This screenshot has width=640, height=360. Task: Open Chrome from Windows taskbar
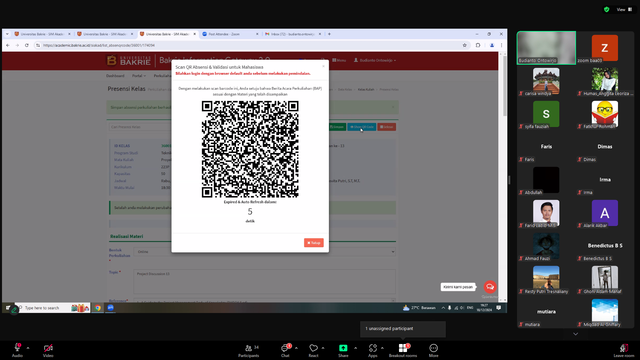pyautogui.click(x=98, y=308)
